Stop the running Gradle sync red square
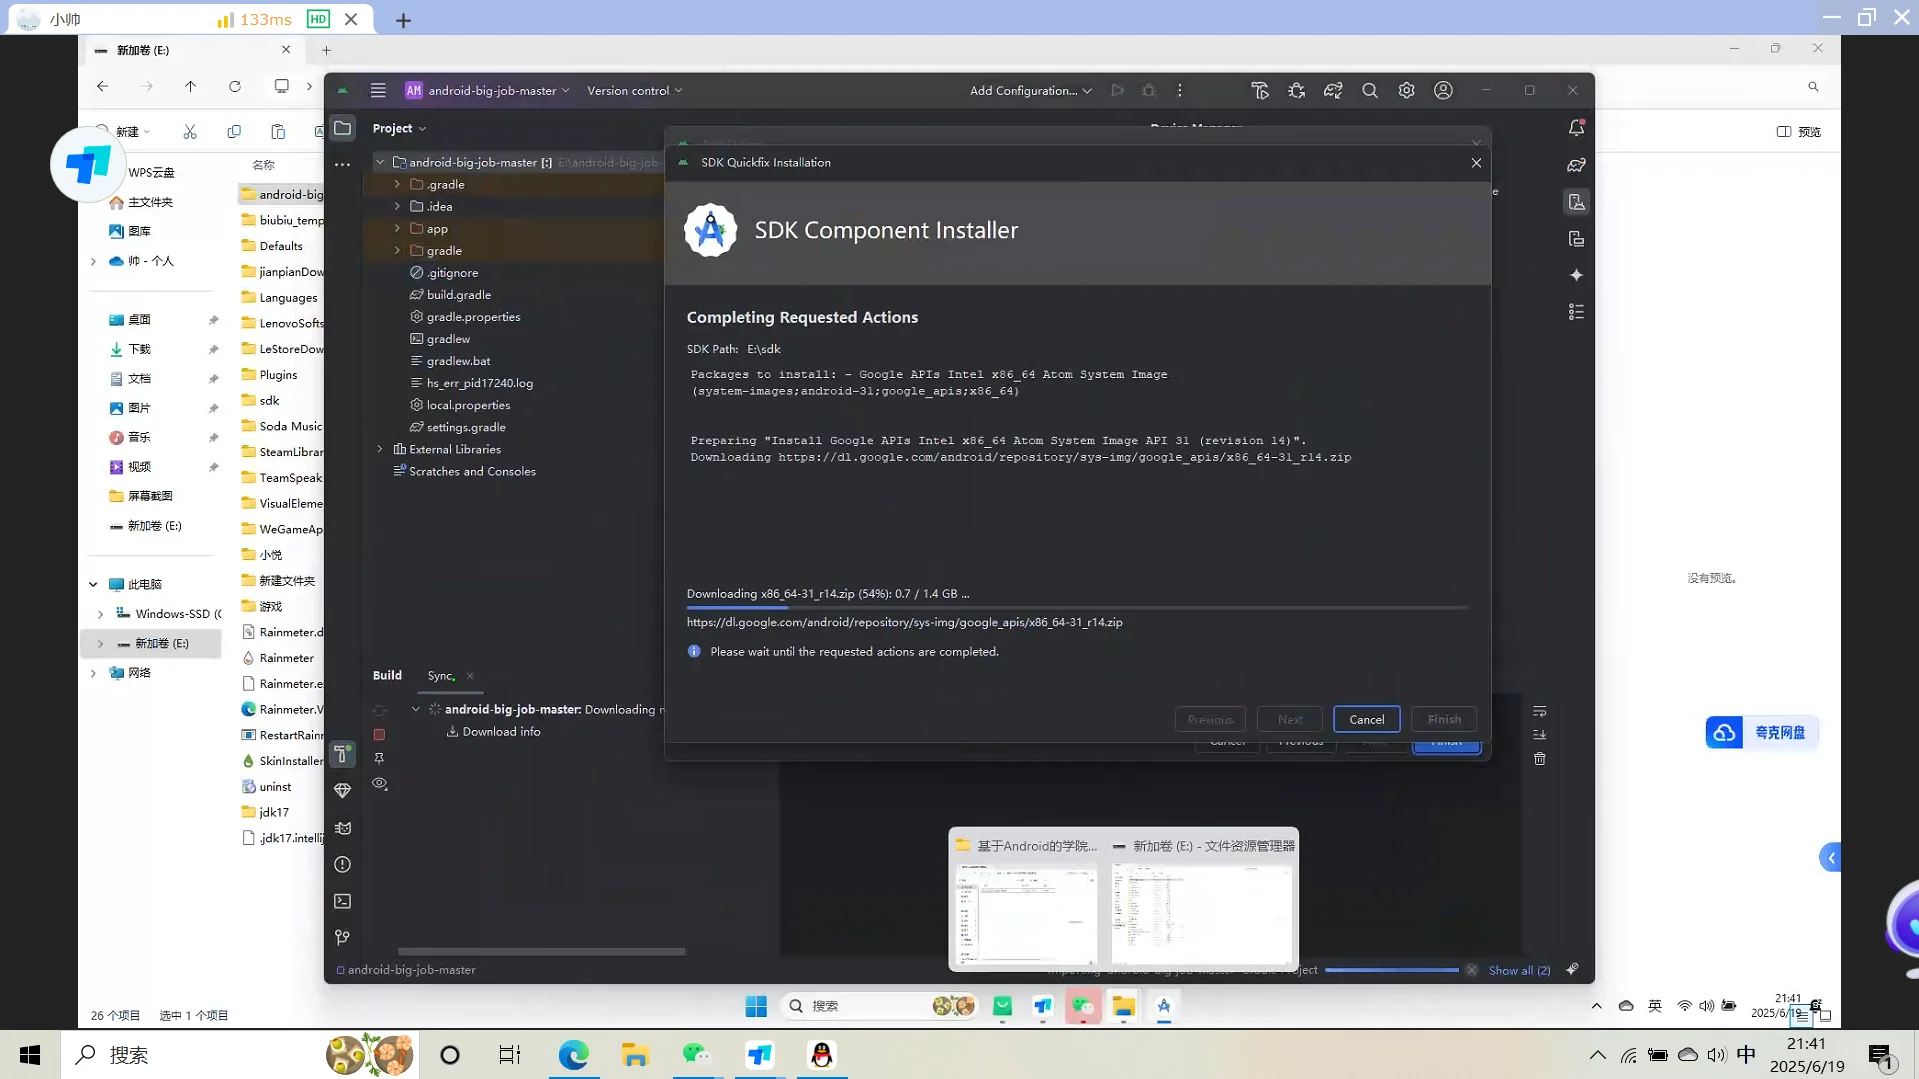 pos(379,734)
